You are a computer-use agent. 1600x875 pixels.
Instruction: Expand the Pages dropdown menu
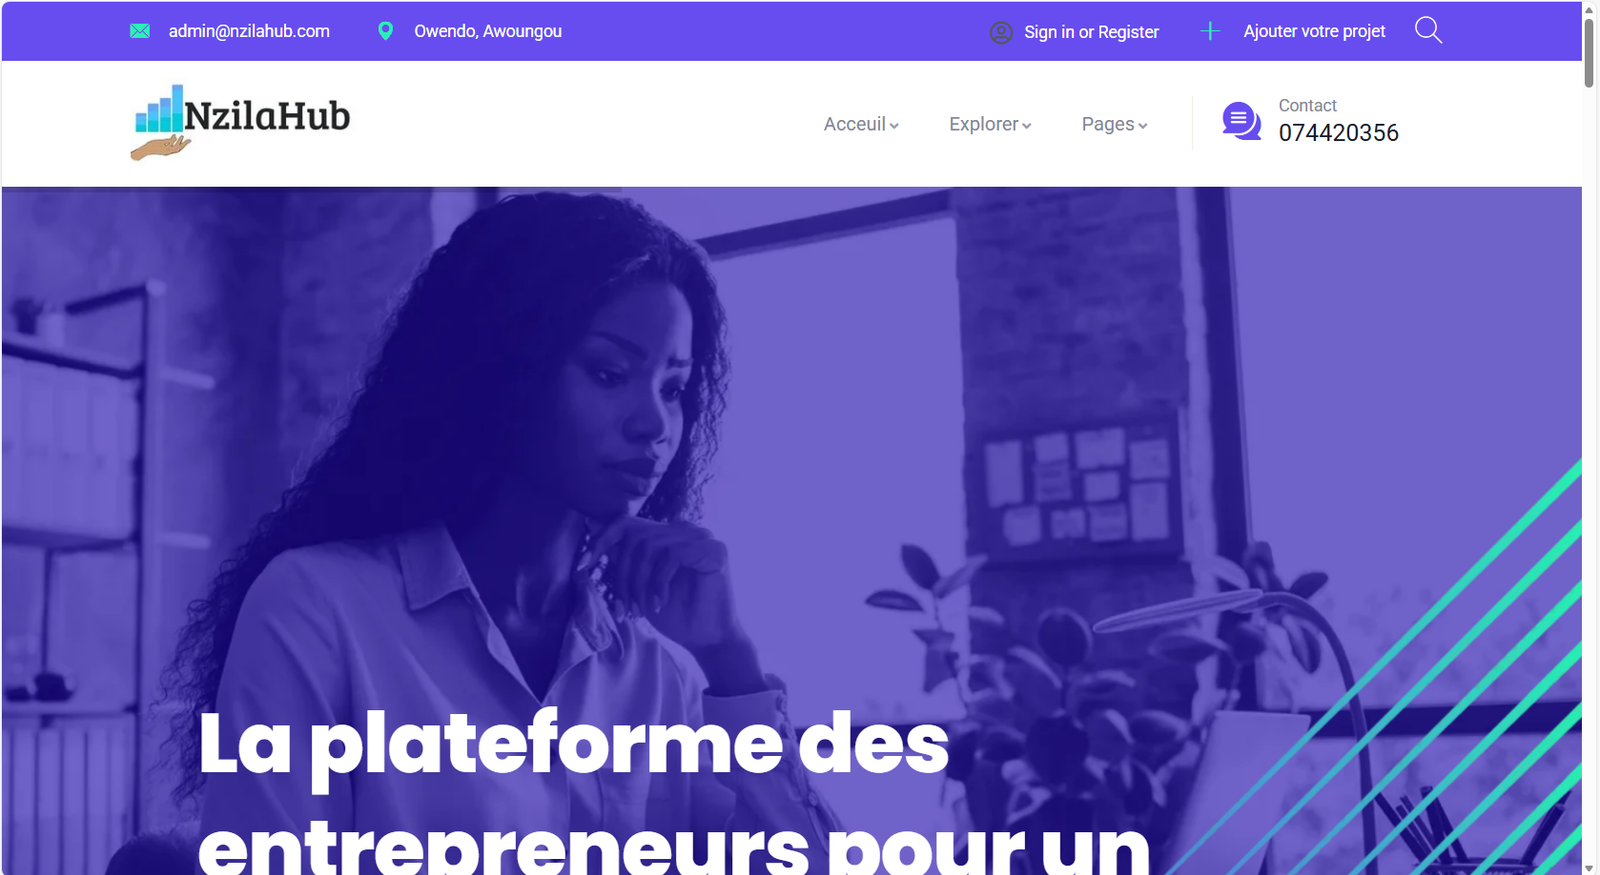(x=1114, y=124)
